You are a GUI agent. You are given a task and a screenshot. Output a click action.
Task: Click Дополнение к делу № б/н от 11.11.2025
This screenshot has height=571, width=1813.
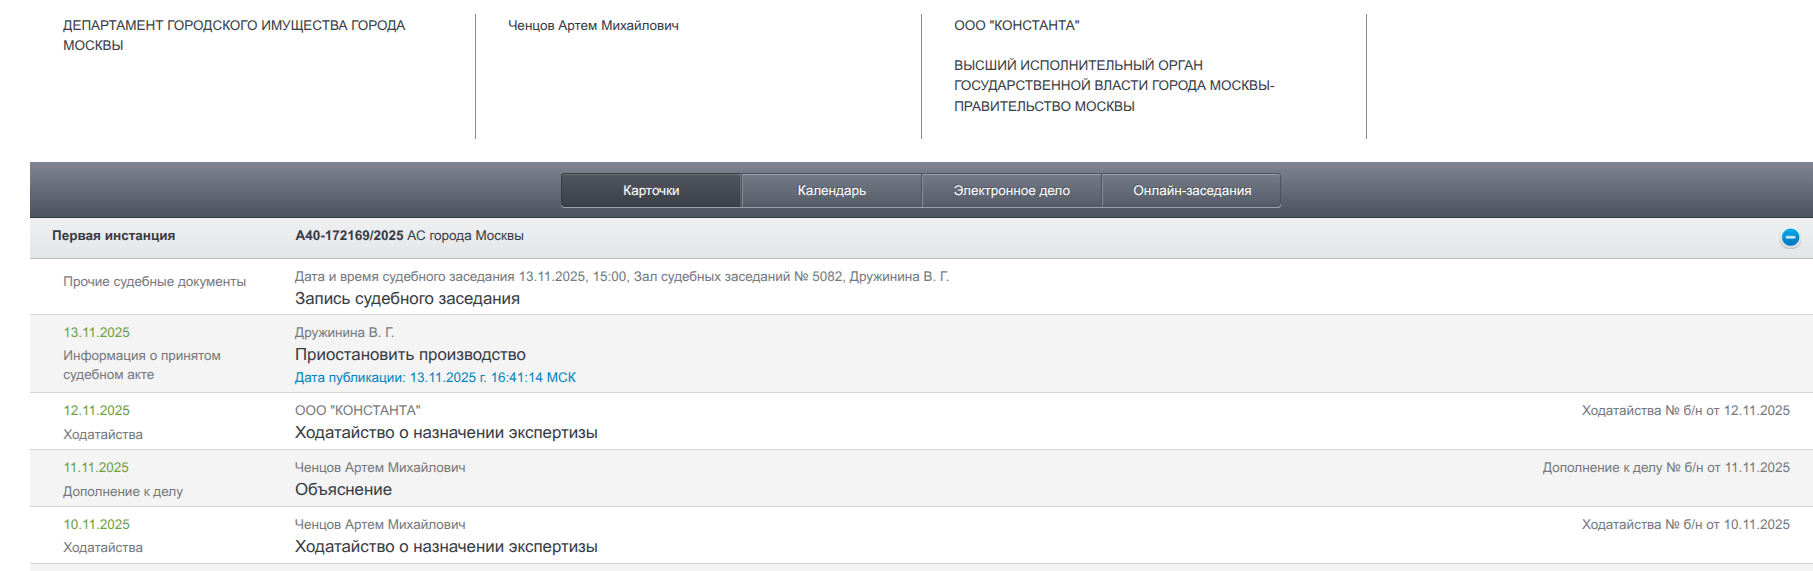pyautogui.click(x=1665, y=468)
